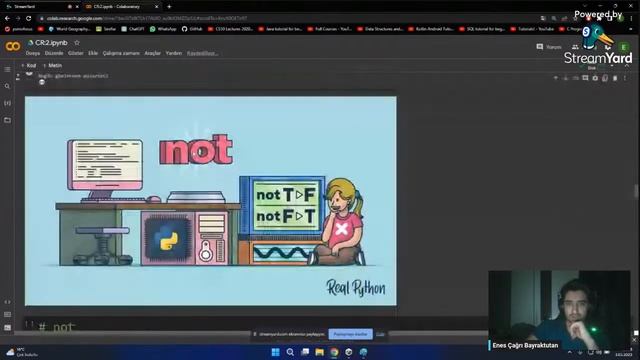This screenshot has height=360, width=640.
Task: Open the Data Structures bookmark
Action: coord(380,29)
